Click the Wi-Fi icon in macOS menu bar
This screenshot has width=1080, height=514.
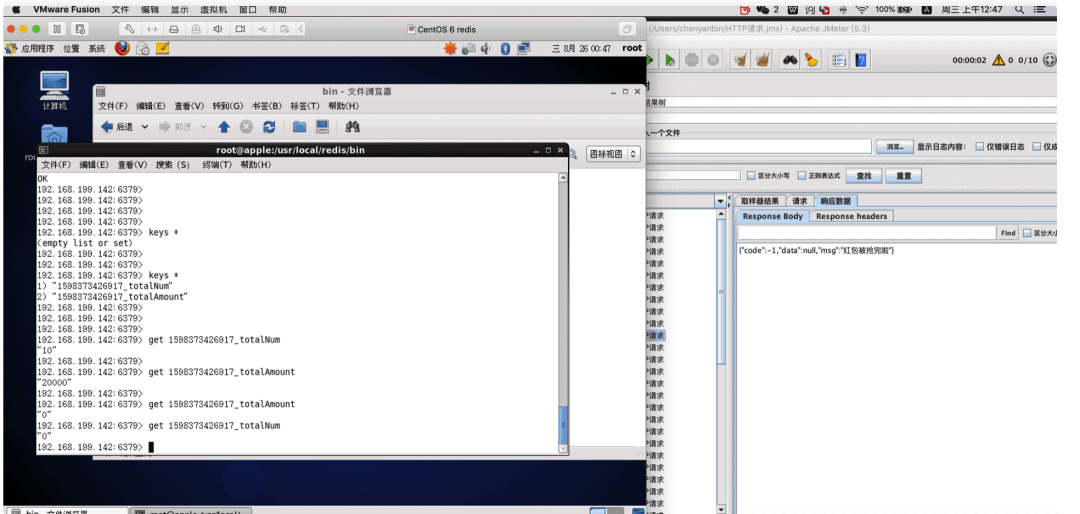click(x=862, y=9)
